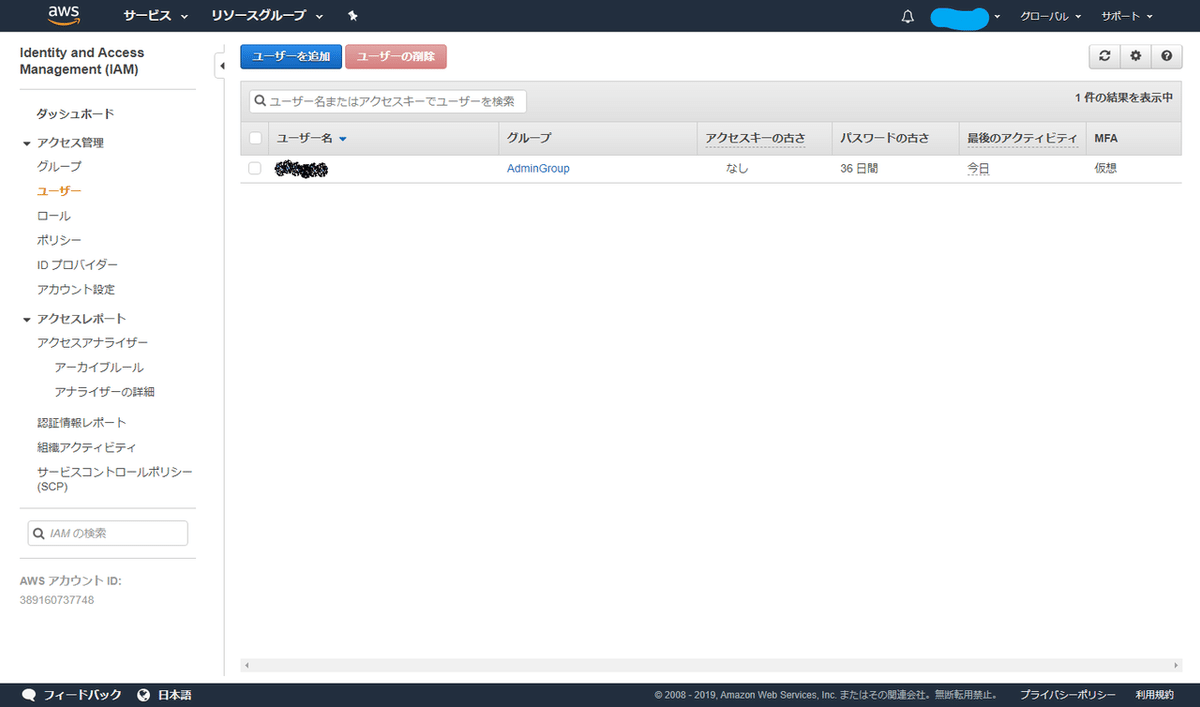Click the フィードバック link
Screen dimensions: 1200x707
click(82, 694)
